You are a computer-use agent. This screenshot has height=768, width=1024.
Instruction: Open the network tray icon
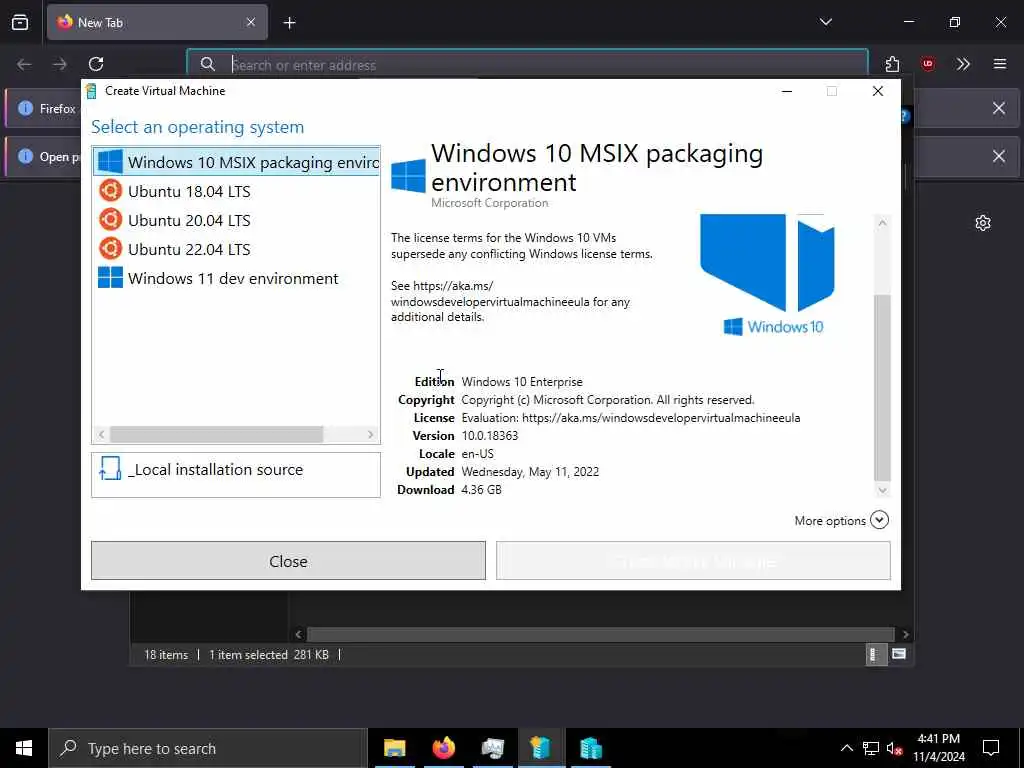(x=871, y=748)
